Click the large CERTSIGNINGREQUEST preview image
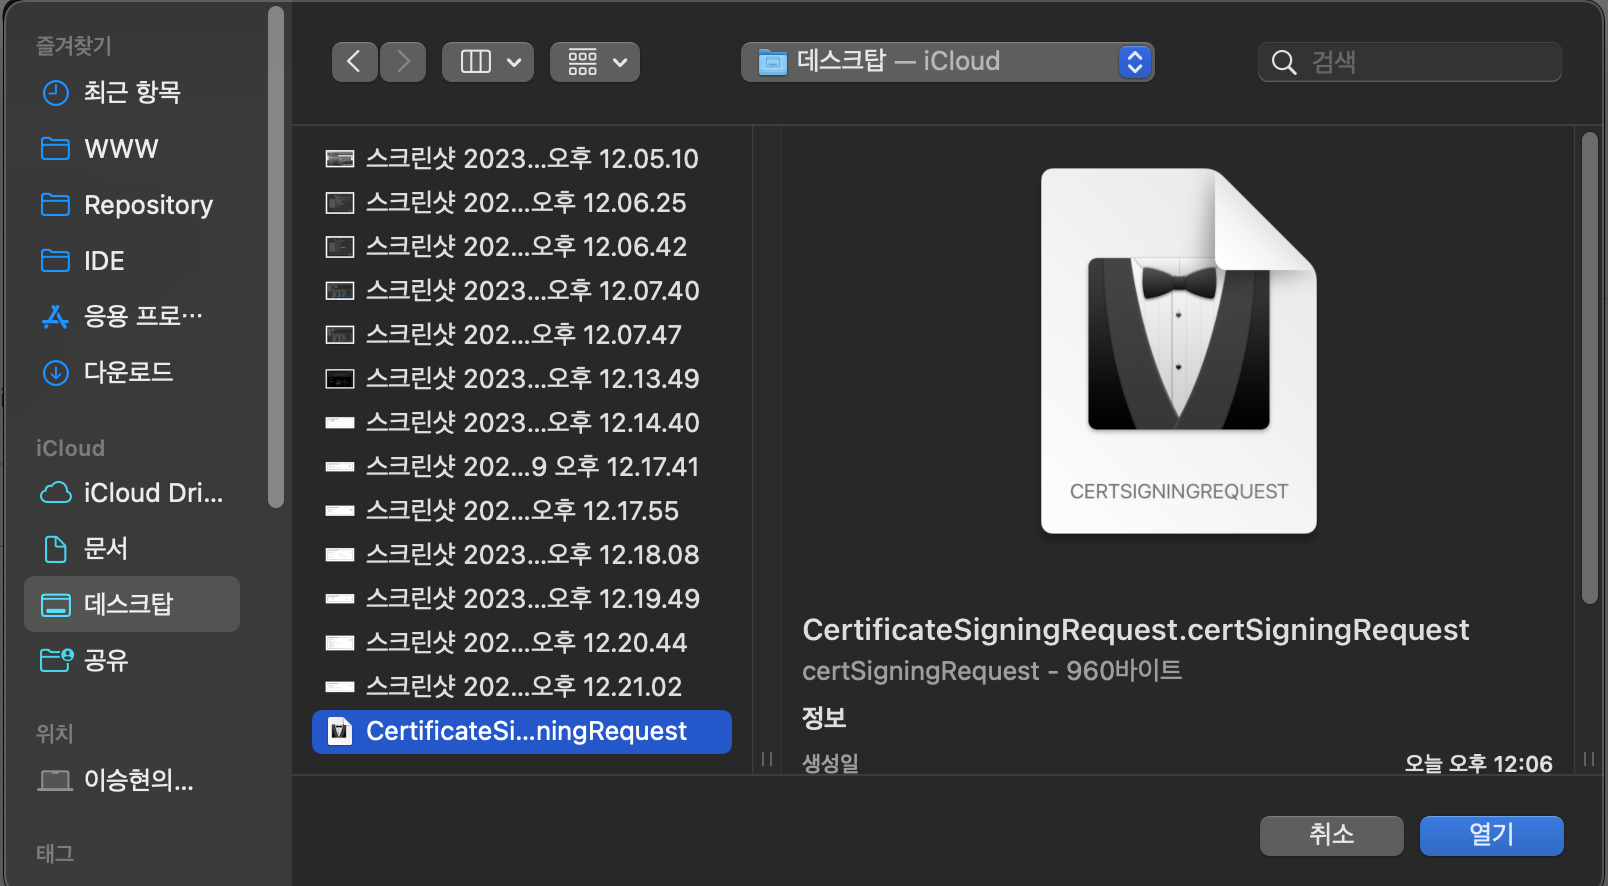 pyautogui.click(x=1179, y=351)
